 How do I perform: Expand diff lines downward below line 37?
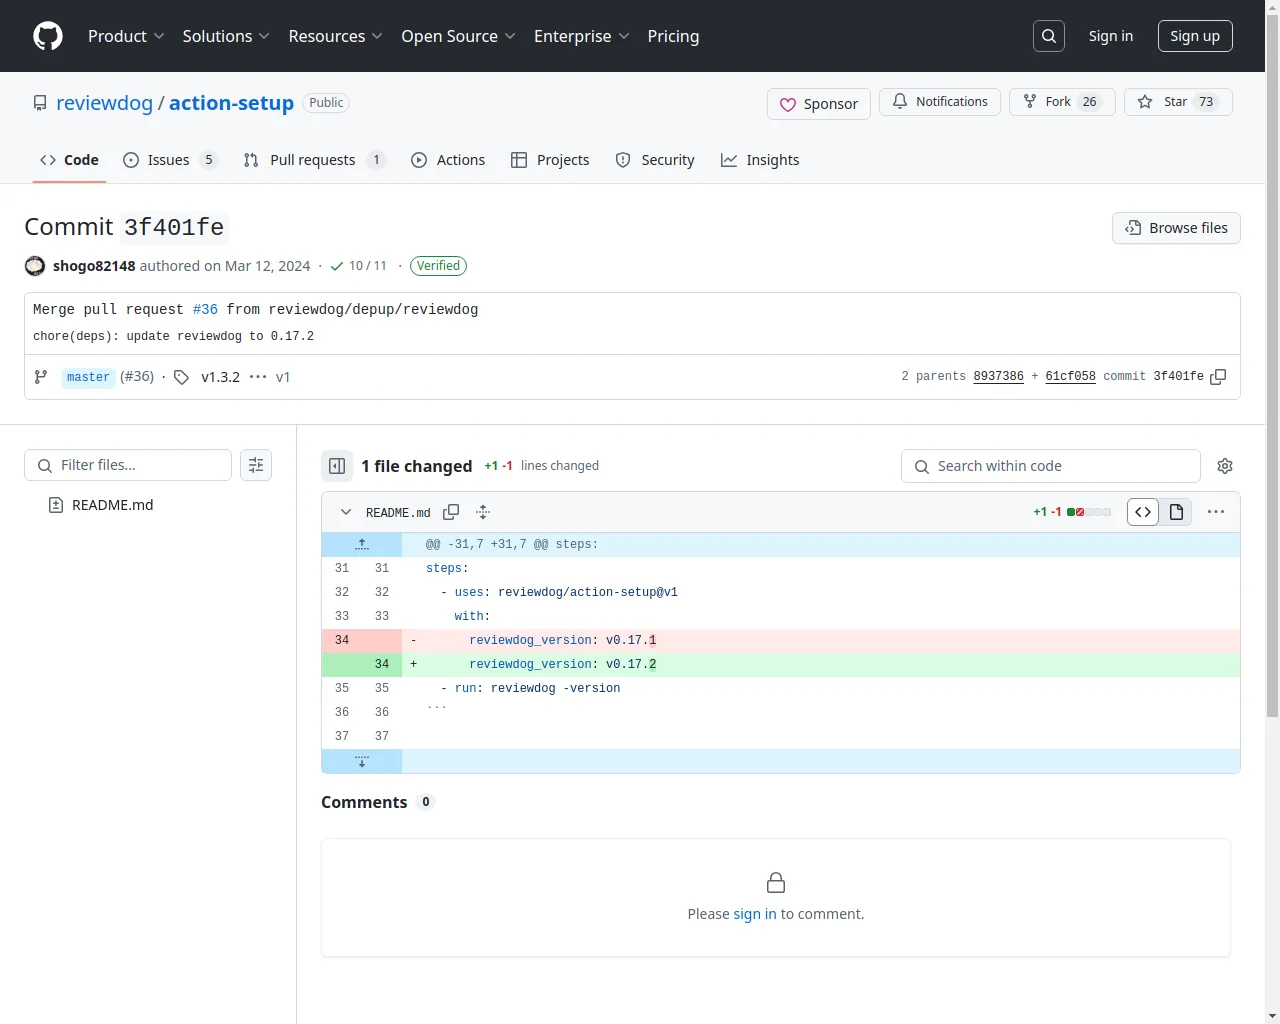[362, 761]
